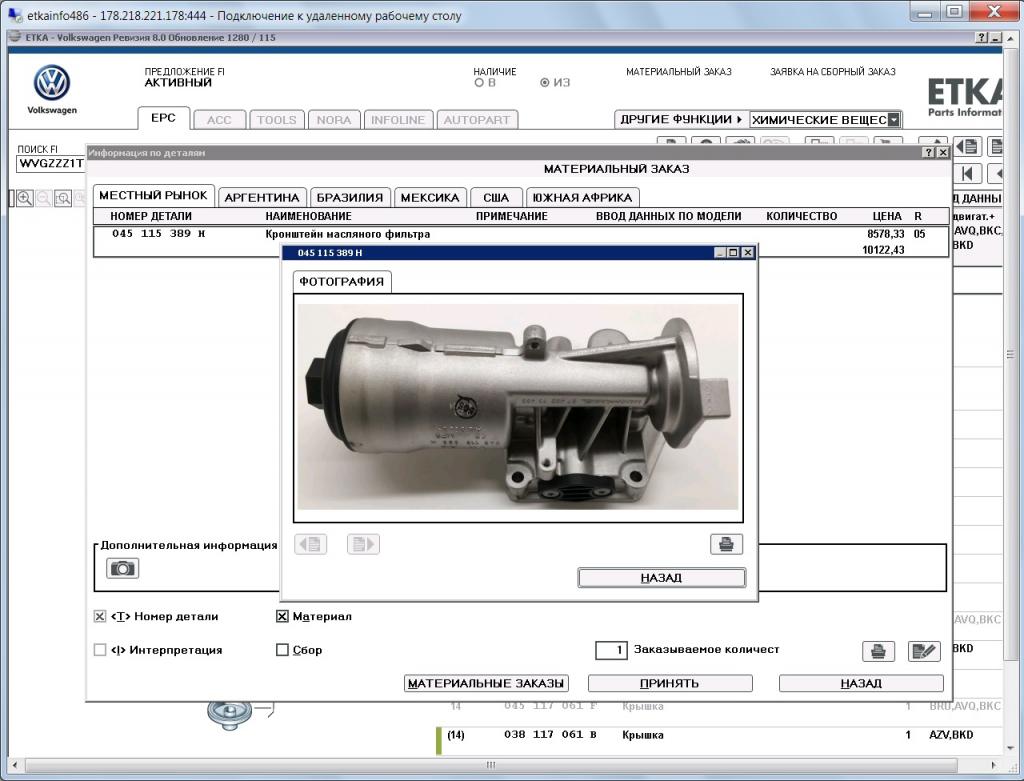This screenshot has height=781, width=1024.
Task: Close the Информация по деталям dialog
Action: [x=942, y=152]
